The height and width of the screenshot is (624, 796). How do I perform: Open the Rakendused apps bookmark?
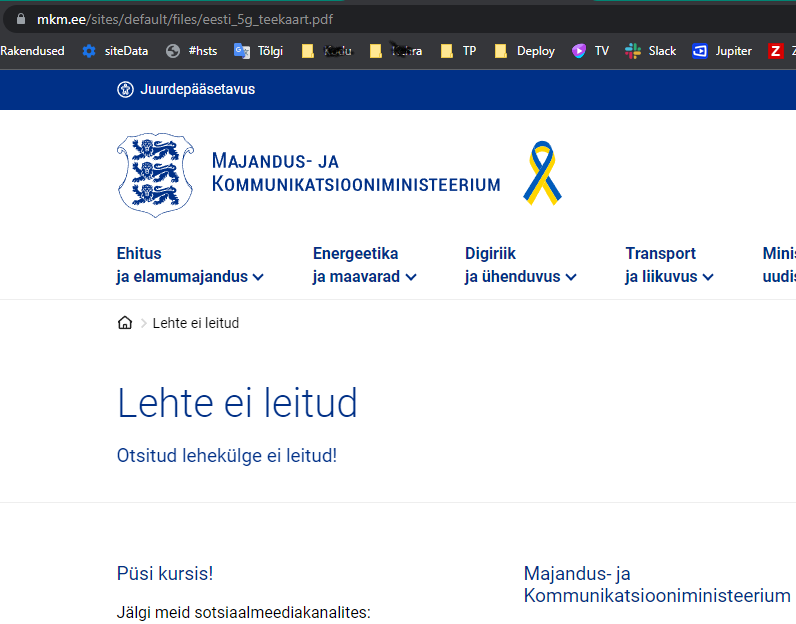[32, 51]
